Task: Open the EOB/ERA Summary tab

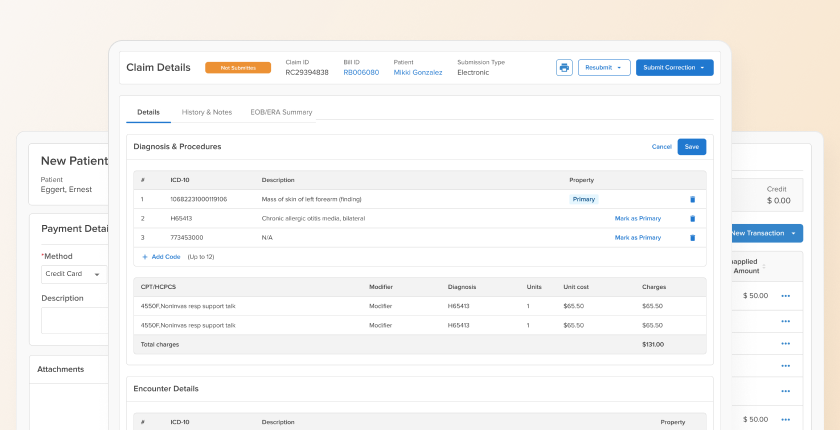Action: tap(281, 112)
